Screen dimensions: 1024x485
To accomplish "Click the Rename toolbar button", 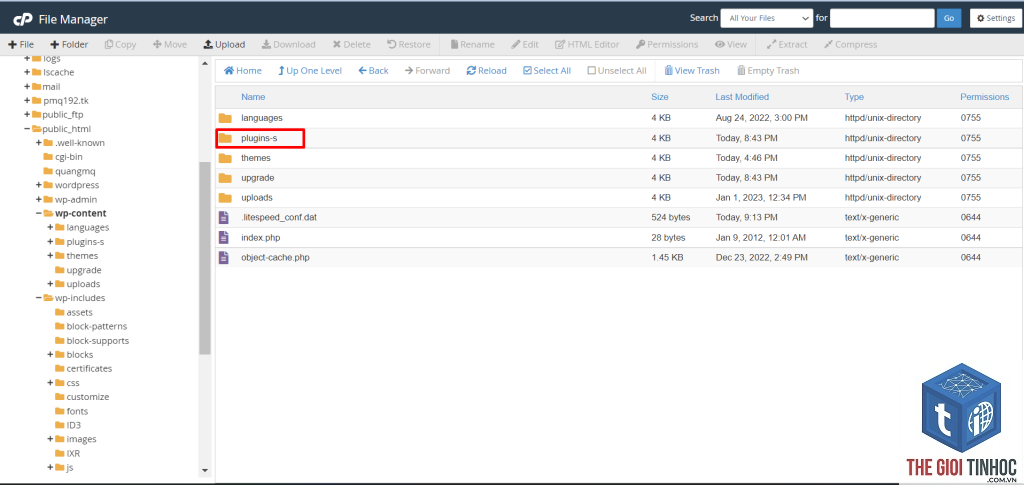I will click(x=472, y=44).
